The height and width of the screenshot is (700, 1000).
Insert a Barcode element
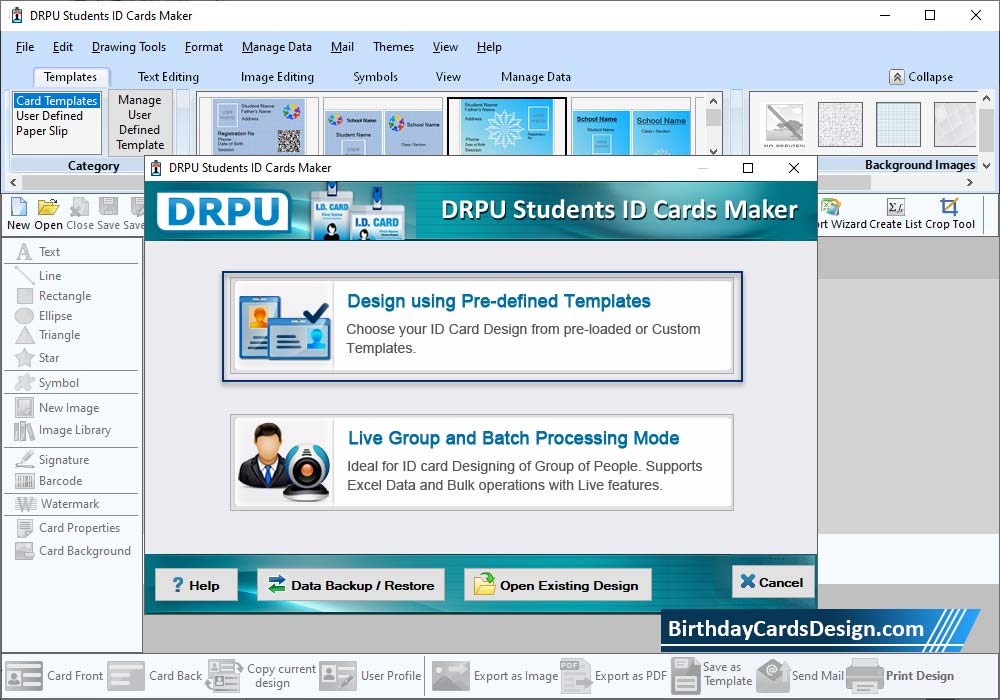49,481
